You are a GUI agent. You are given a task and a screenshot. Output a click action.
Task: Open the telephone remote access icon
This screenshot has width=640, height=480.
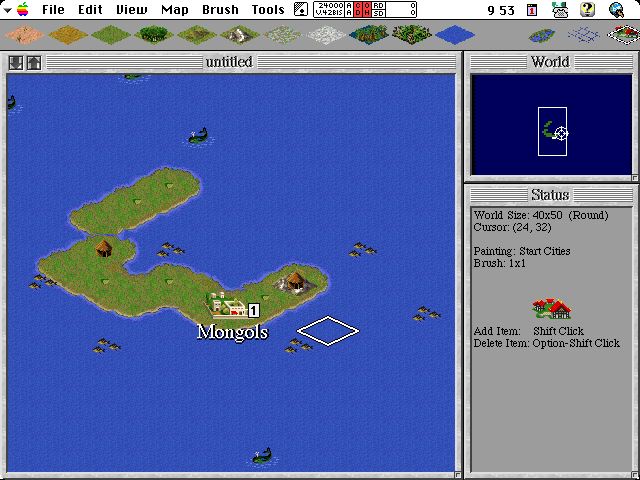point(560,9)
